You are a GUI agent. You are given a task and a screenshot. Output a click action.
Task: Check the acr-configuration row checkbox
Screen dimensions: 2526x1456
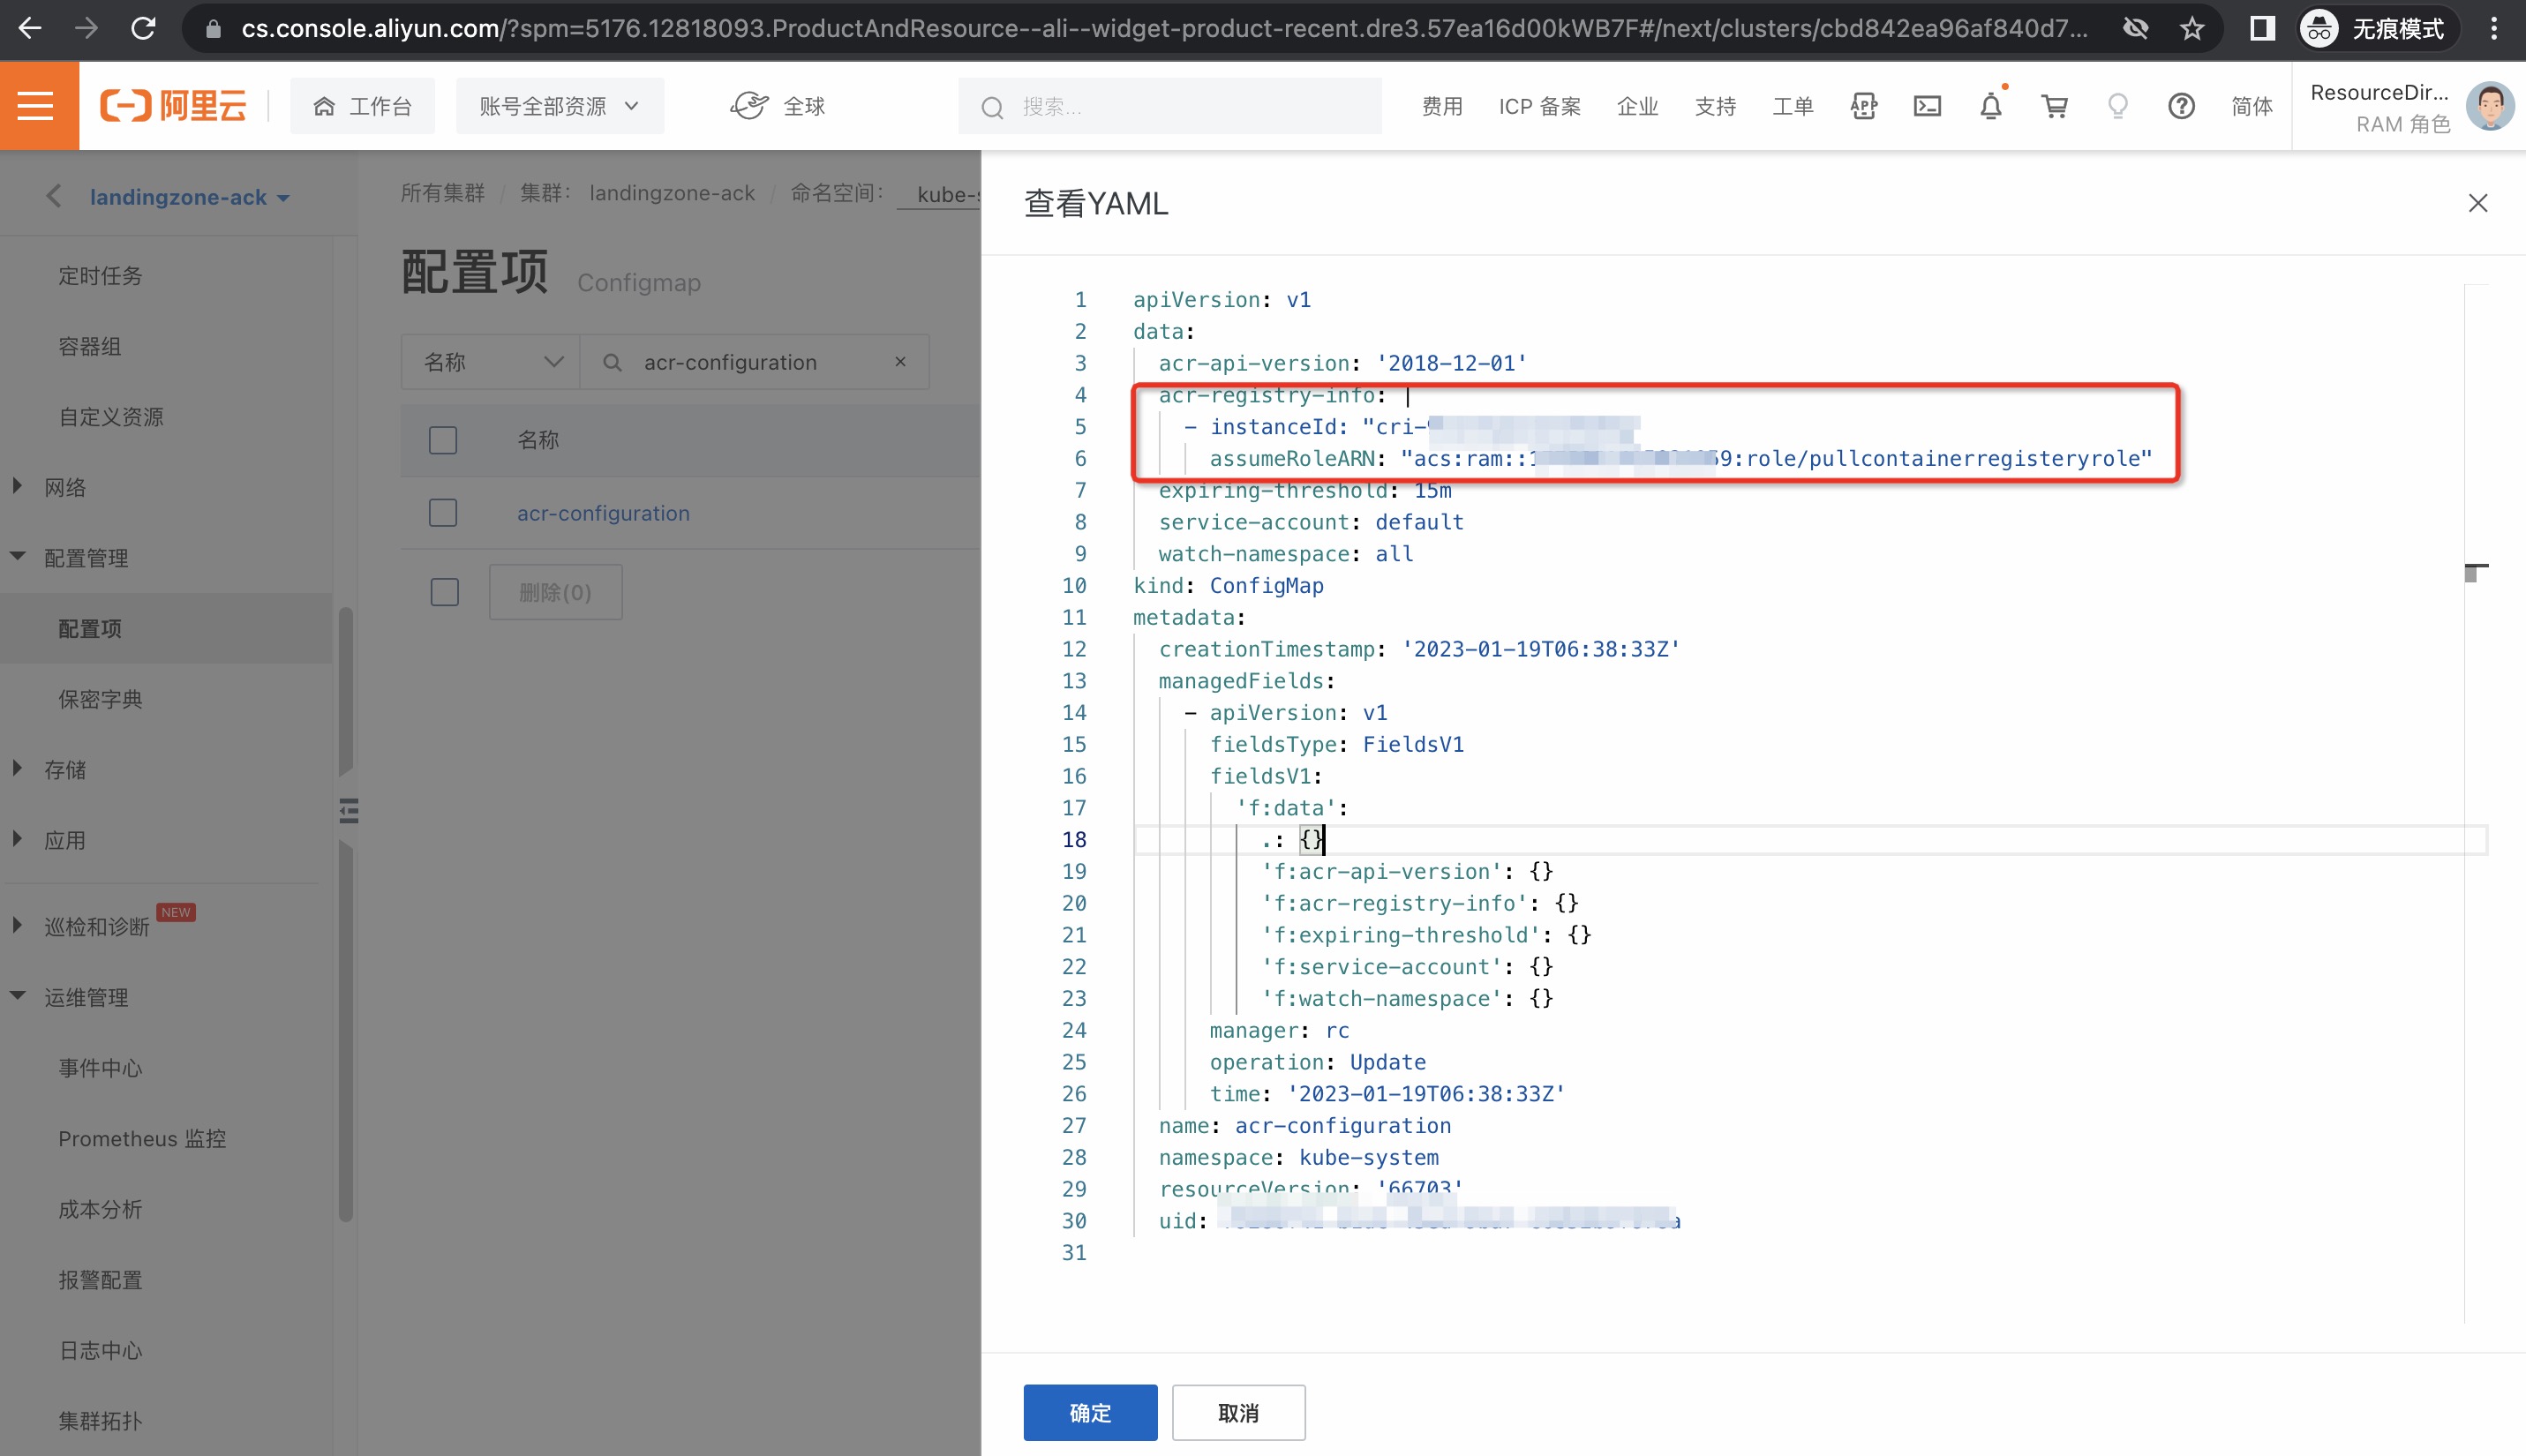(443, 513)
